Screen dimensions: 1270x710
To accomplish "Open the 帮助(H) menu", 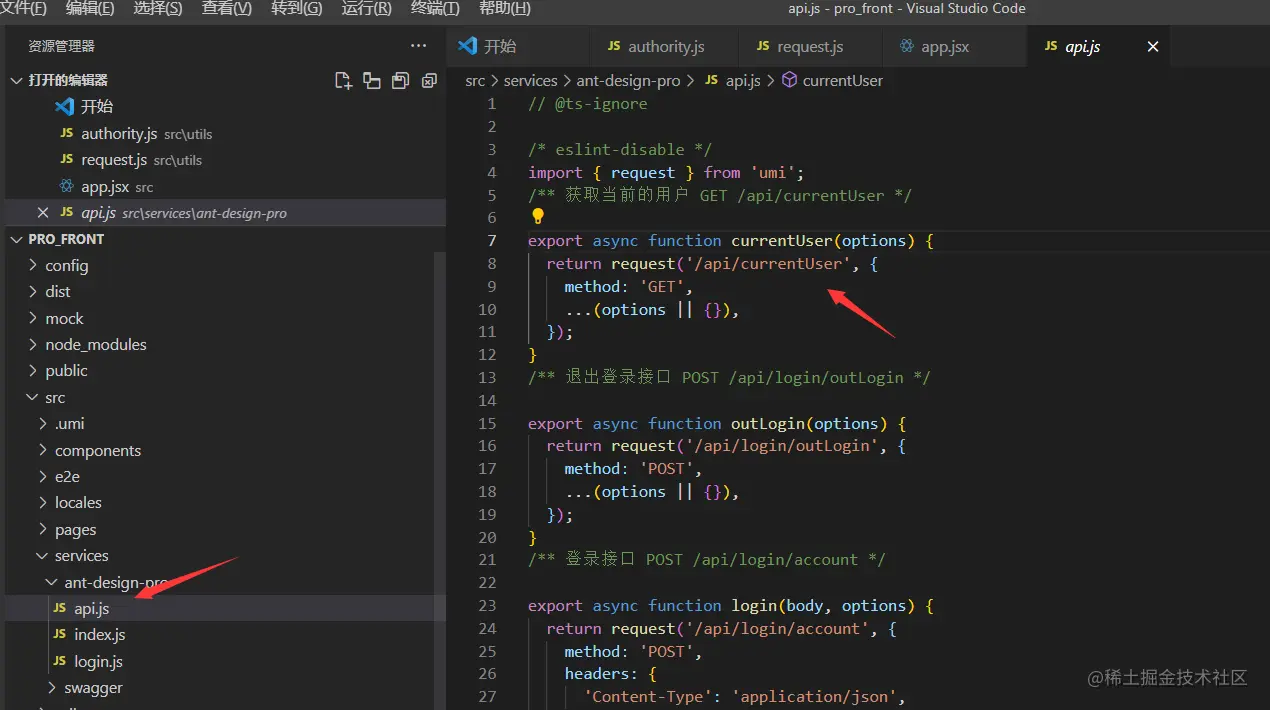I will [x=505, y=9].
